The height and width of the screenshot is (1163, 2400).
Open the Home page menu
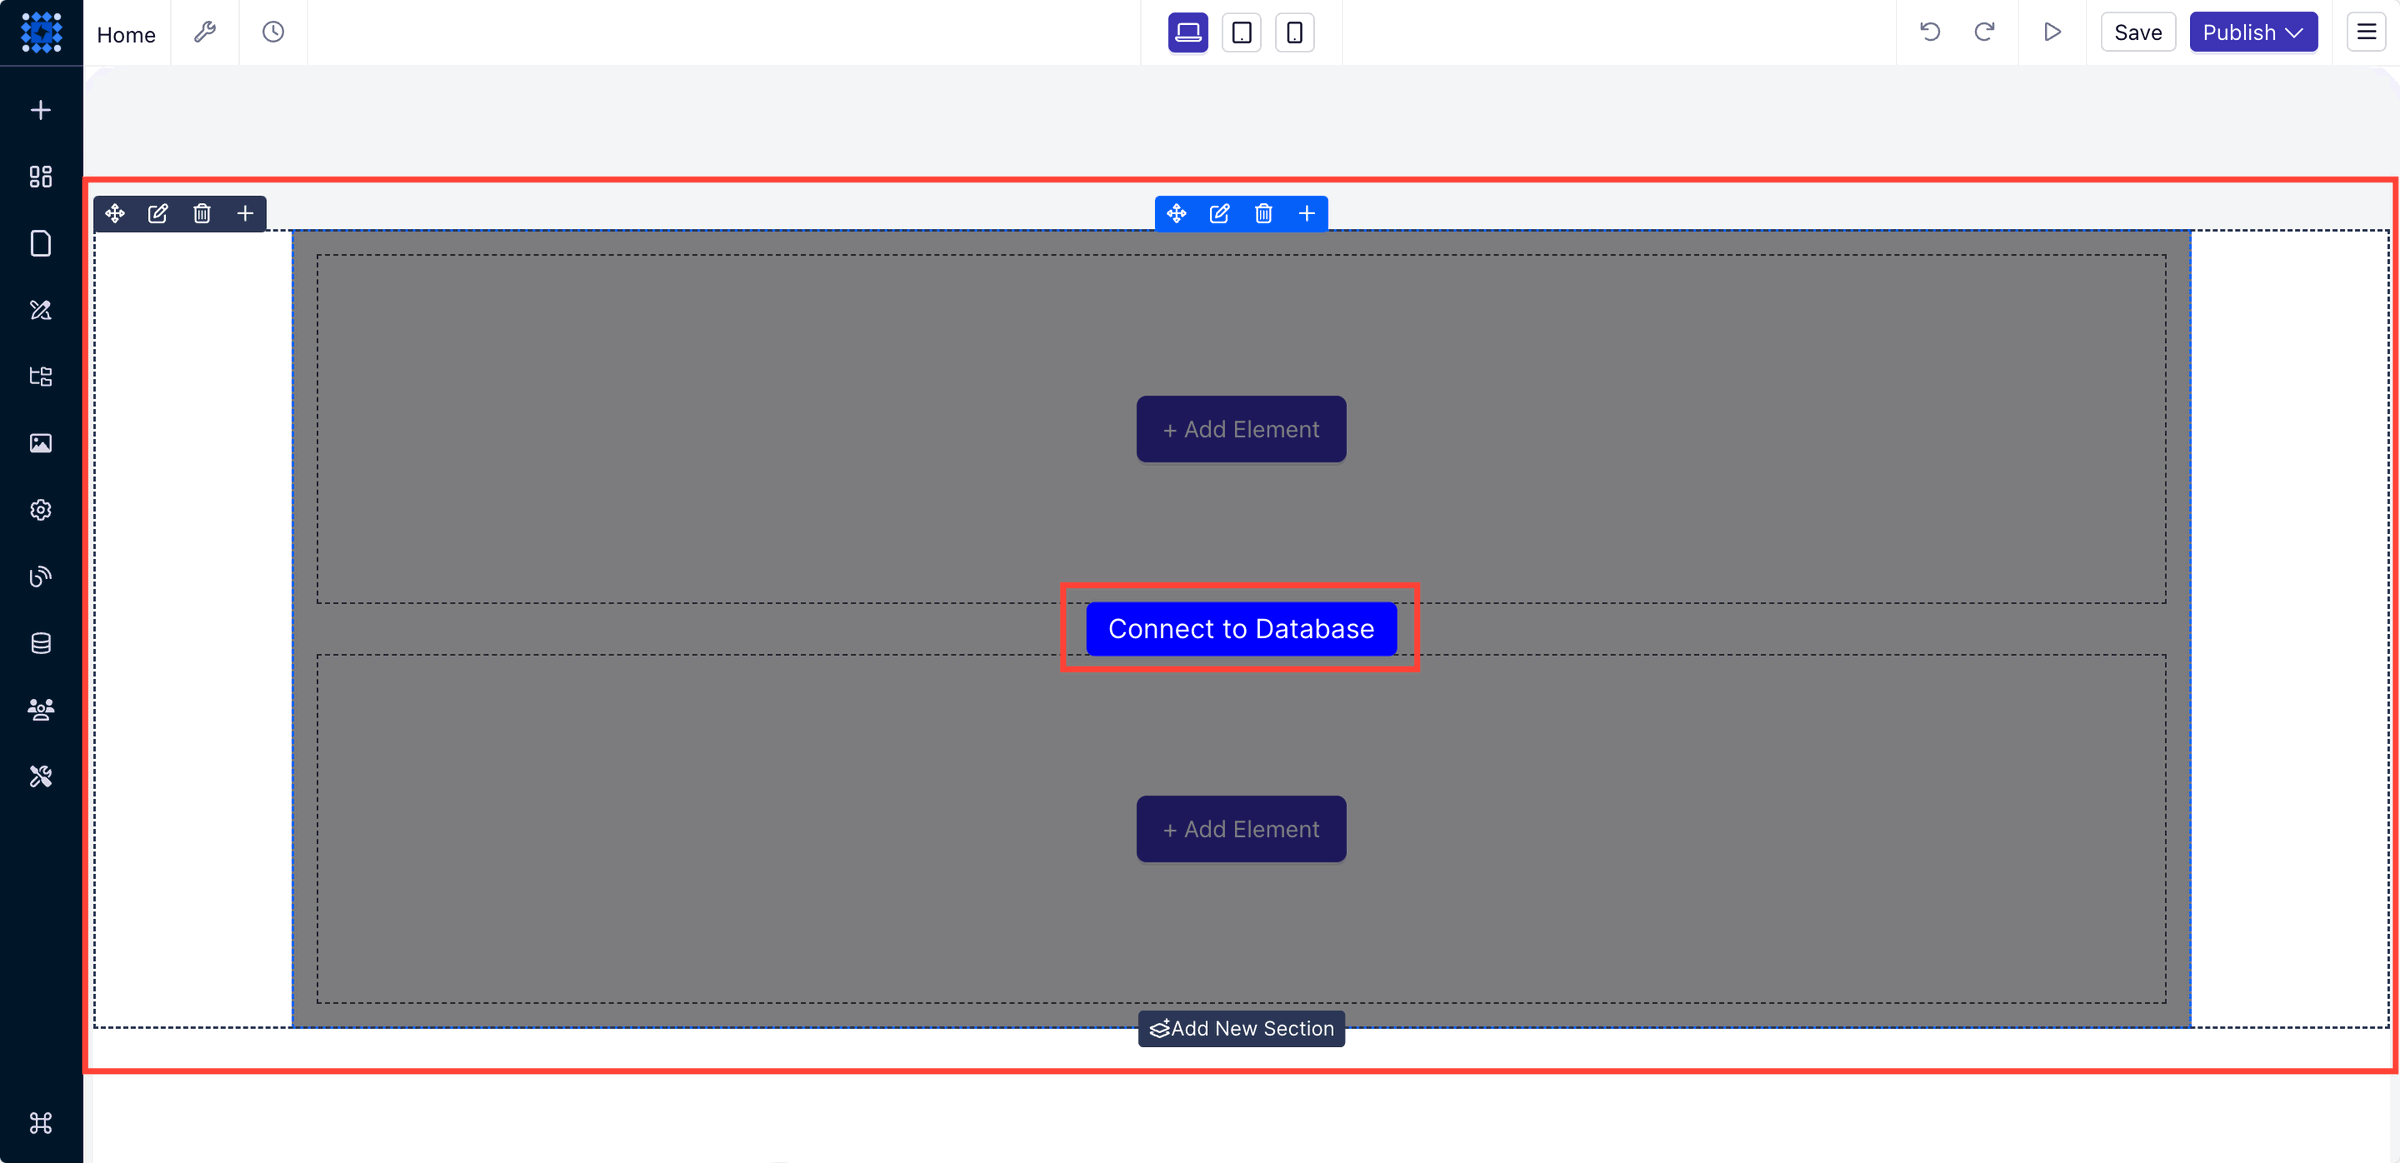127,32
